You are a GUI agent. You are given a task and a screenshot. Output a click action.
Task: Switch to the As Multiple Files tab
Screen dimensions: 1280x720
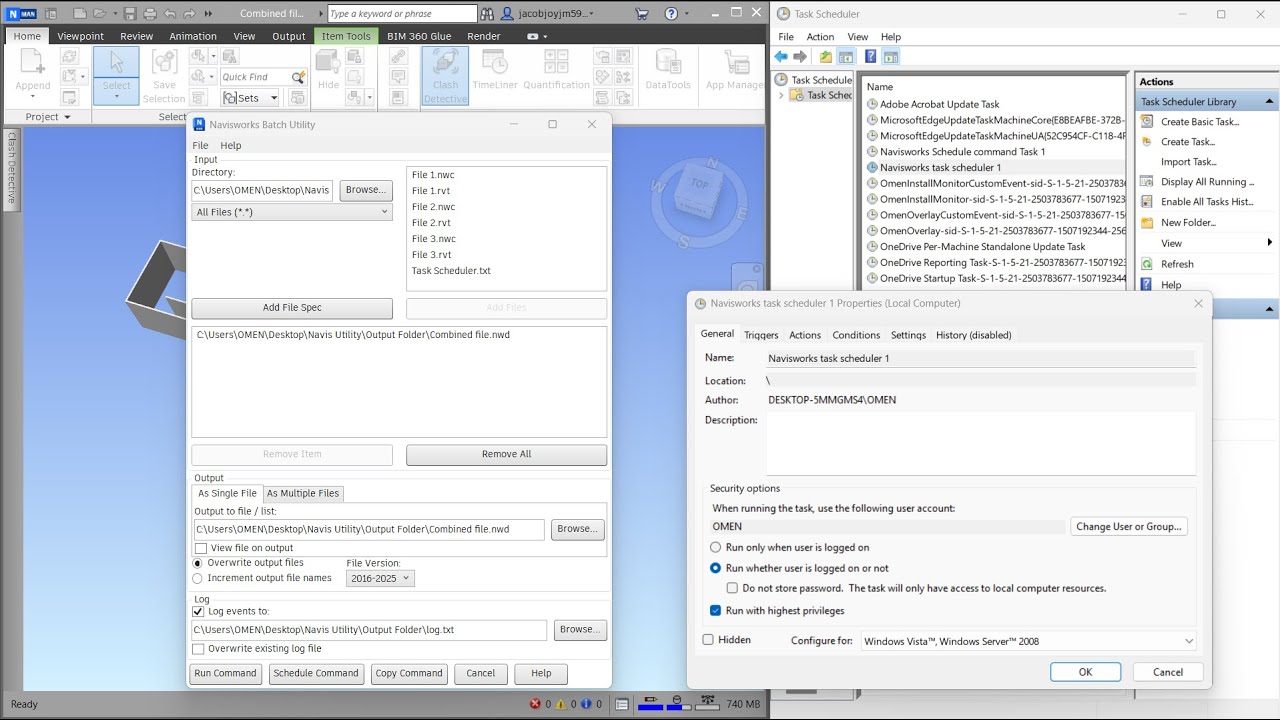pyautogui.click(x=303, y=493)
